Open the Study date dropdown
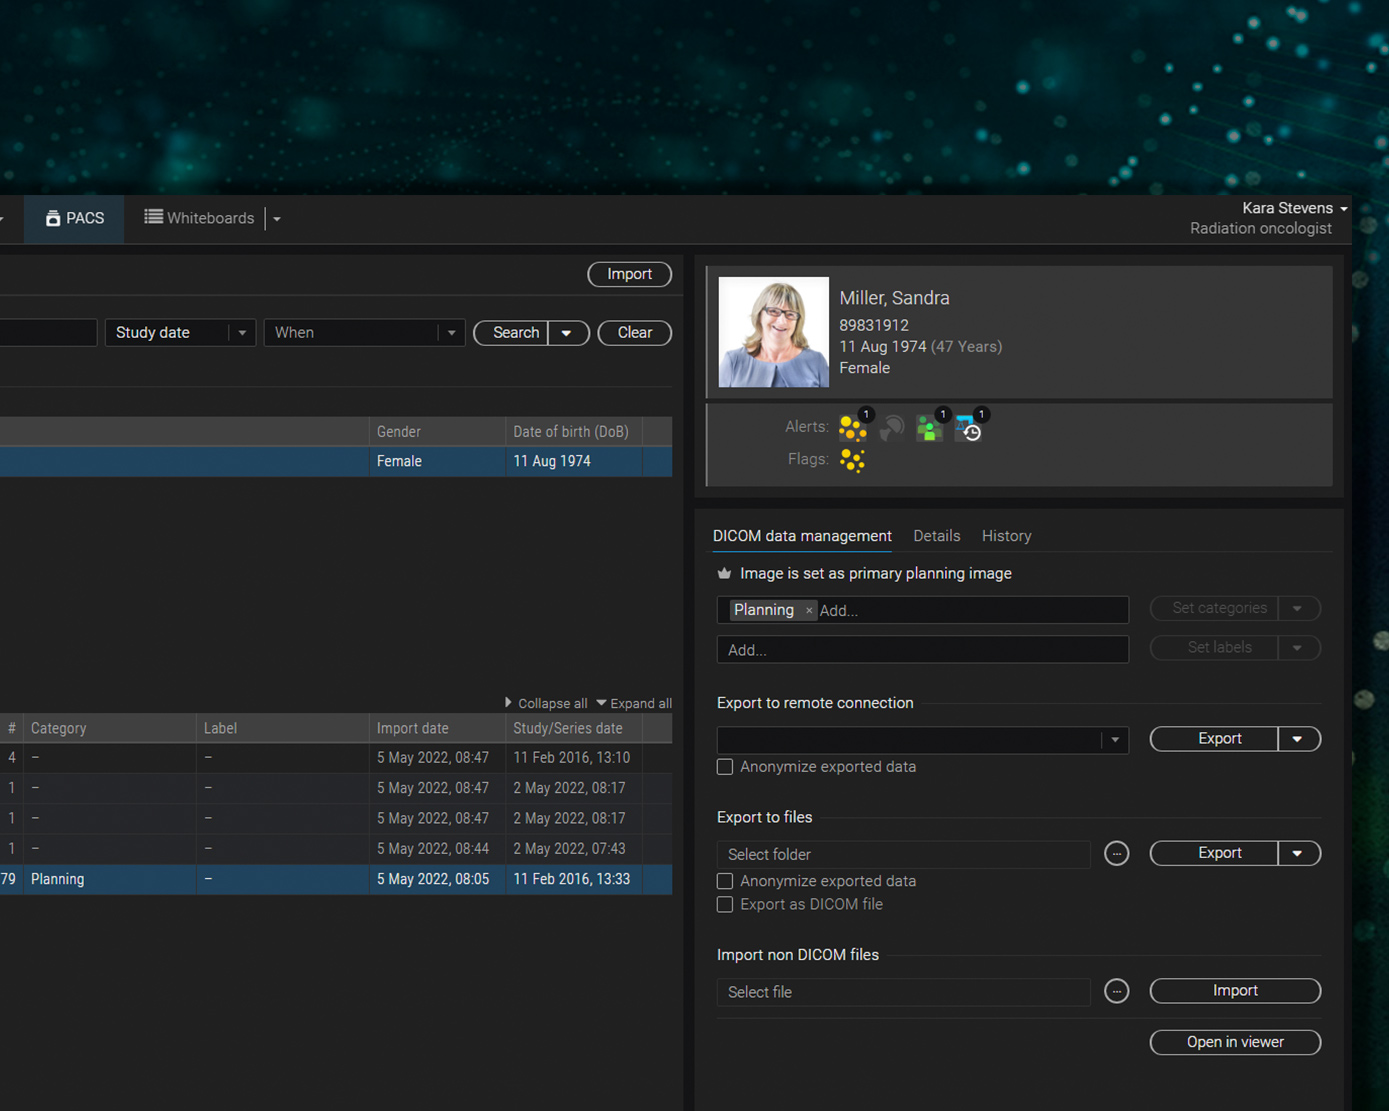Screen dimensions: 1389x1111 coord(241,333)
